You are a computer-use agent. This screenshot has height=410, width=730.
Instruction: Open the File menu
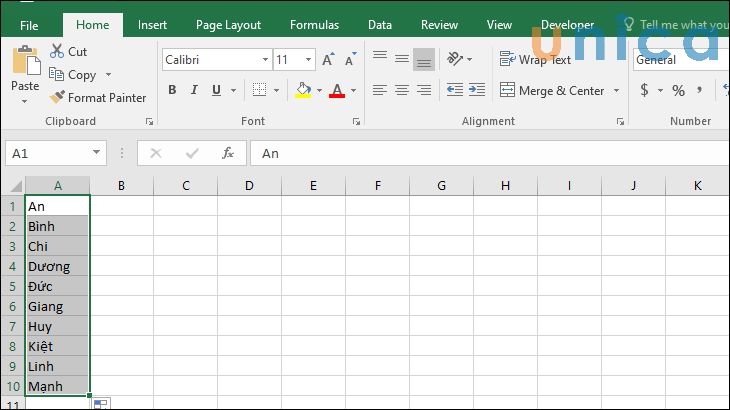click(29, 25)
